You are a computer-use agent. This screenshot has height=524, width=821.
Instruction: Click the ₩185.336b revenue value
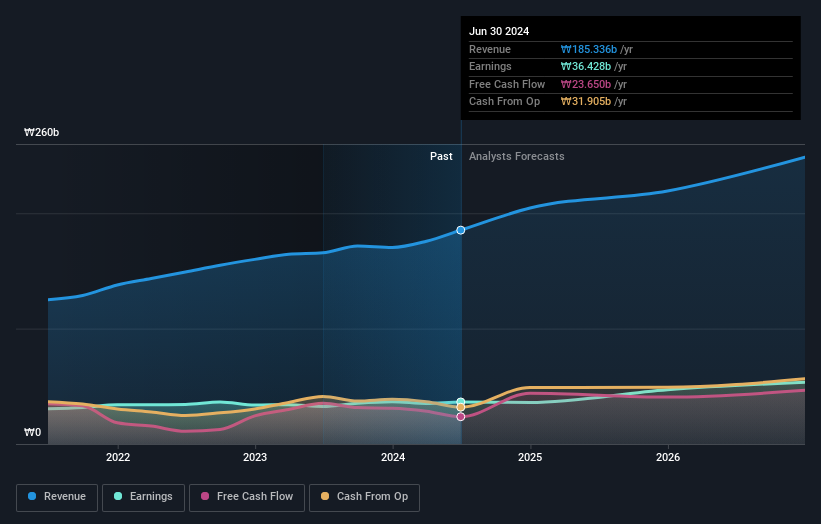589,49
